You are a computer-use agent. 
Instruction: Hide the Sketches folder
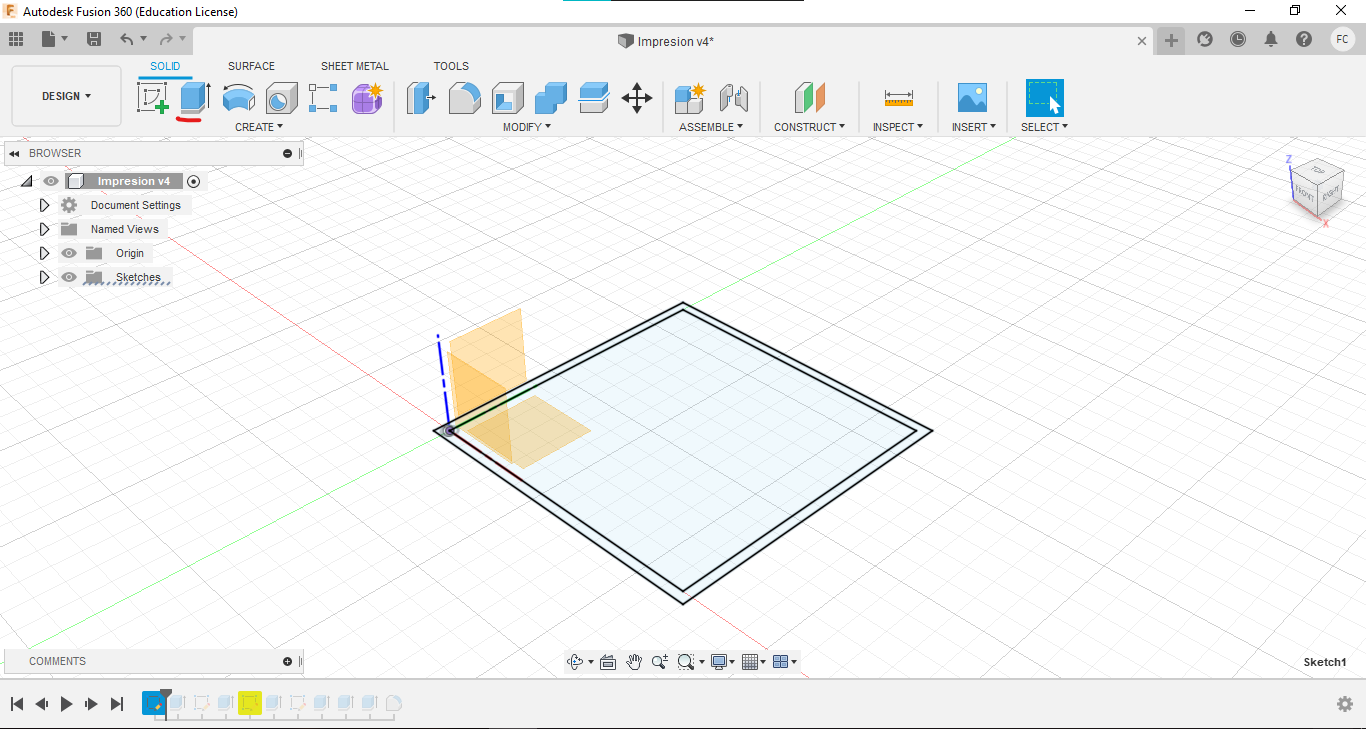coord(69,277)
